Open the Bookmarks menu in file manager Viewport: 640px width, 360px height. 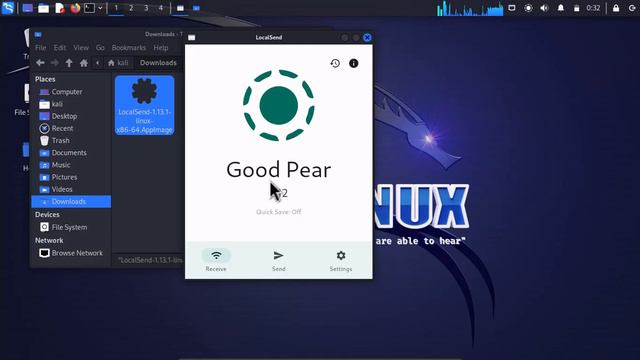(129, 48)
